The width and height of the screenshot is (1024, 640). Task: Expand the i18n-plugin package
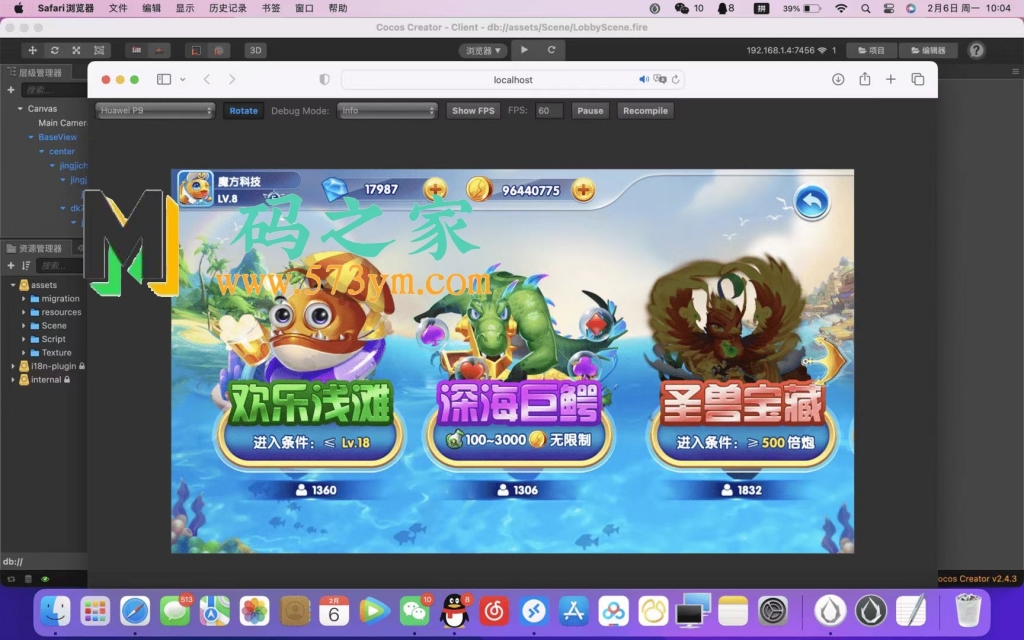(12, 366)
